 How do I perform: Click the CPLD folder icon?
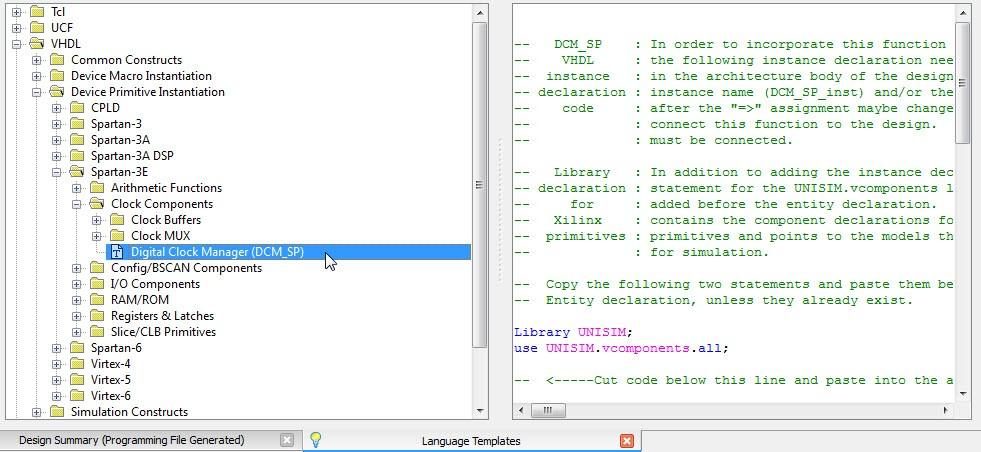point(77,108)
